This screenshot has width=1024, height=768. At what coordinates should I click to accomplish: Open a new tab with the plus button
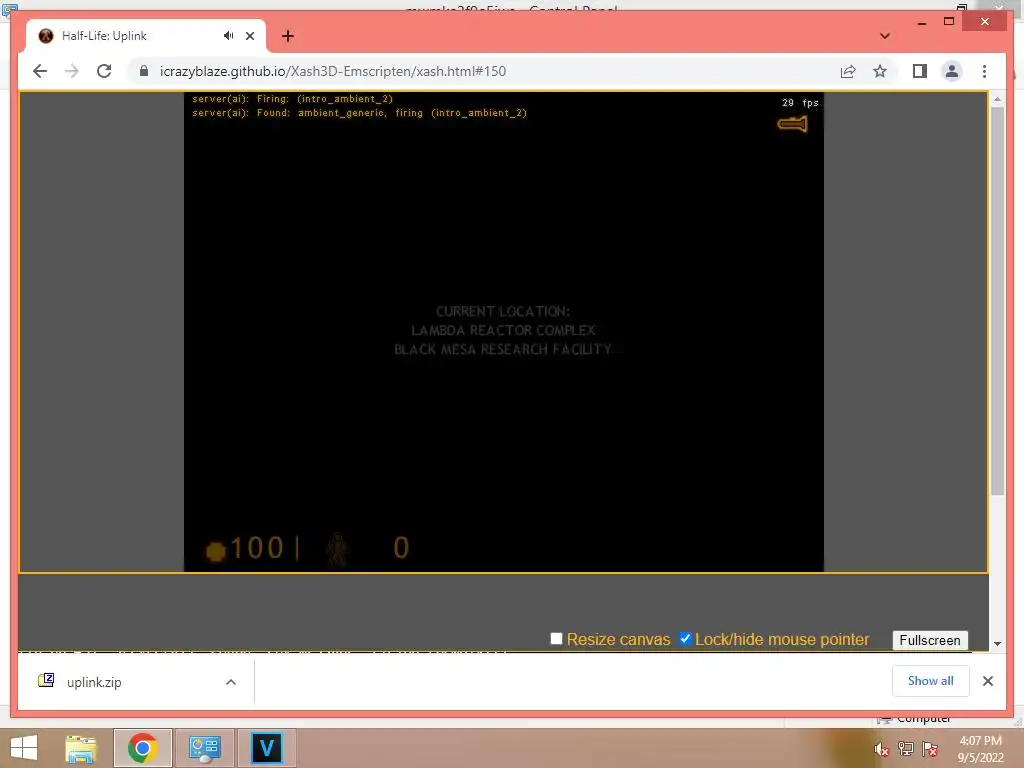point(288,36)
